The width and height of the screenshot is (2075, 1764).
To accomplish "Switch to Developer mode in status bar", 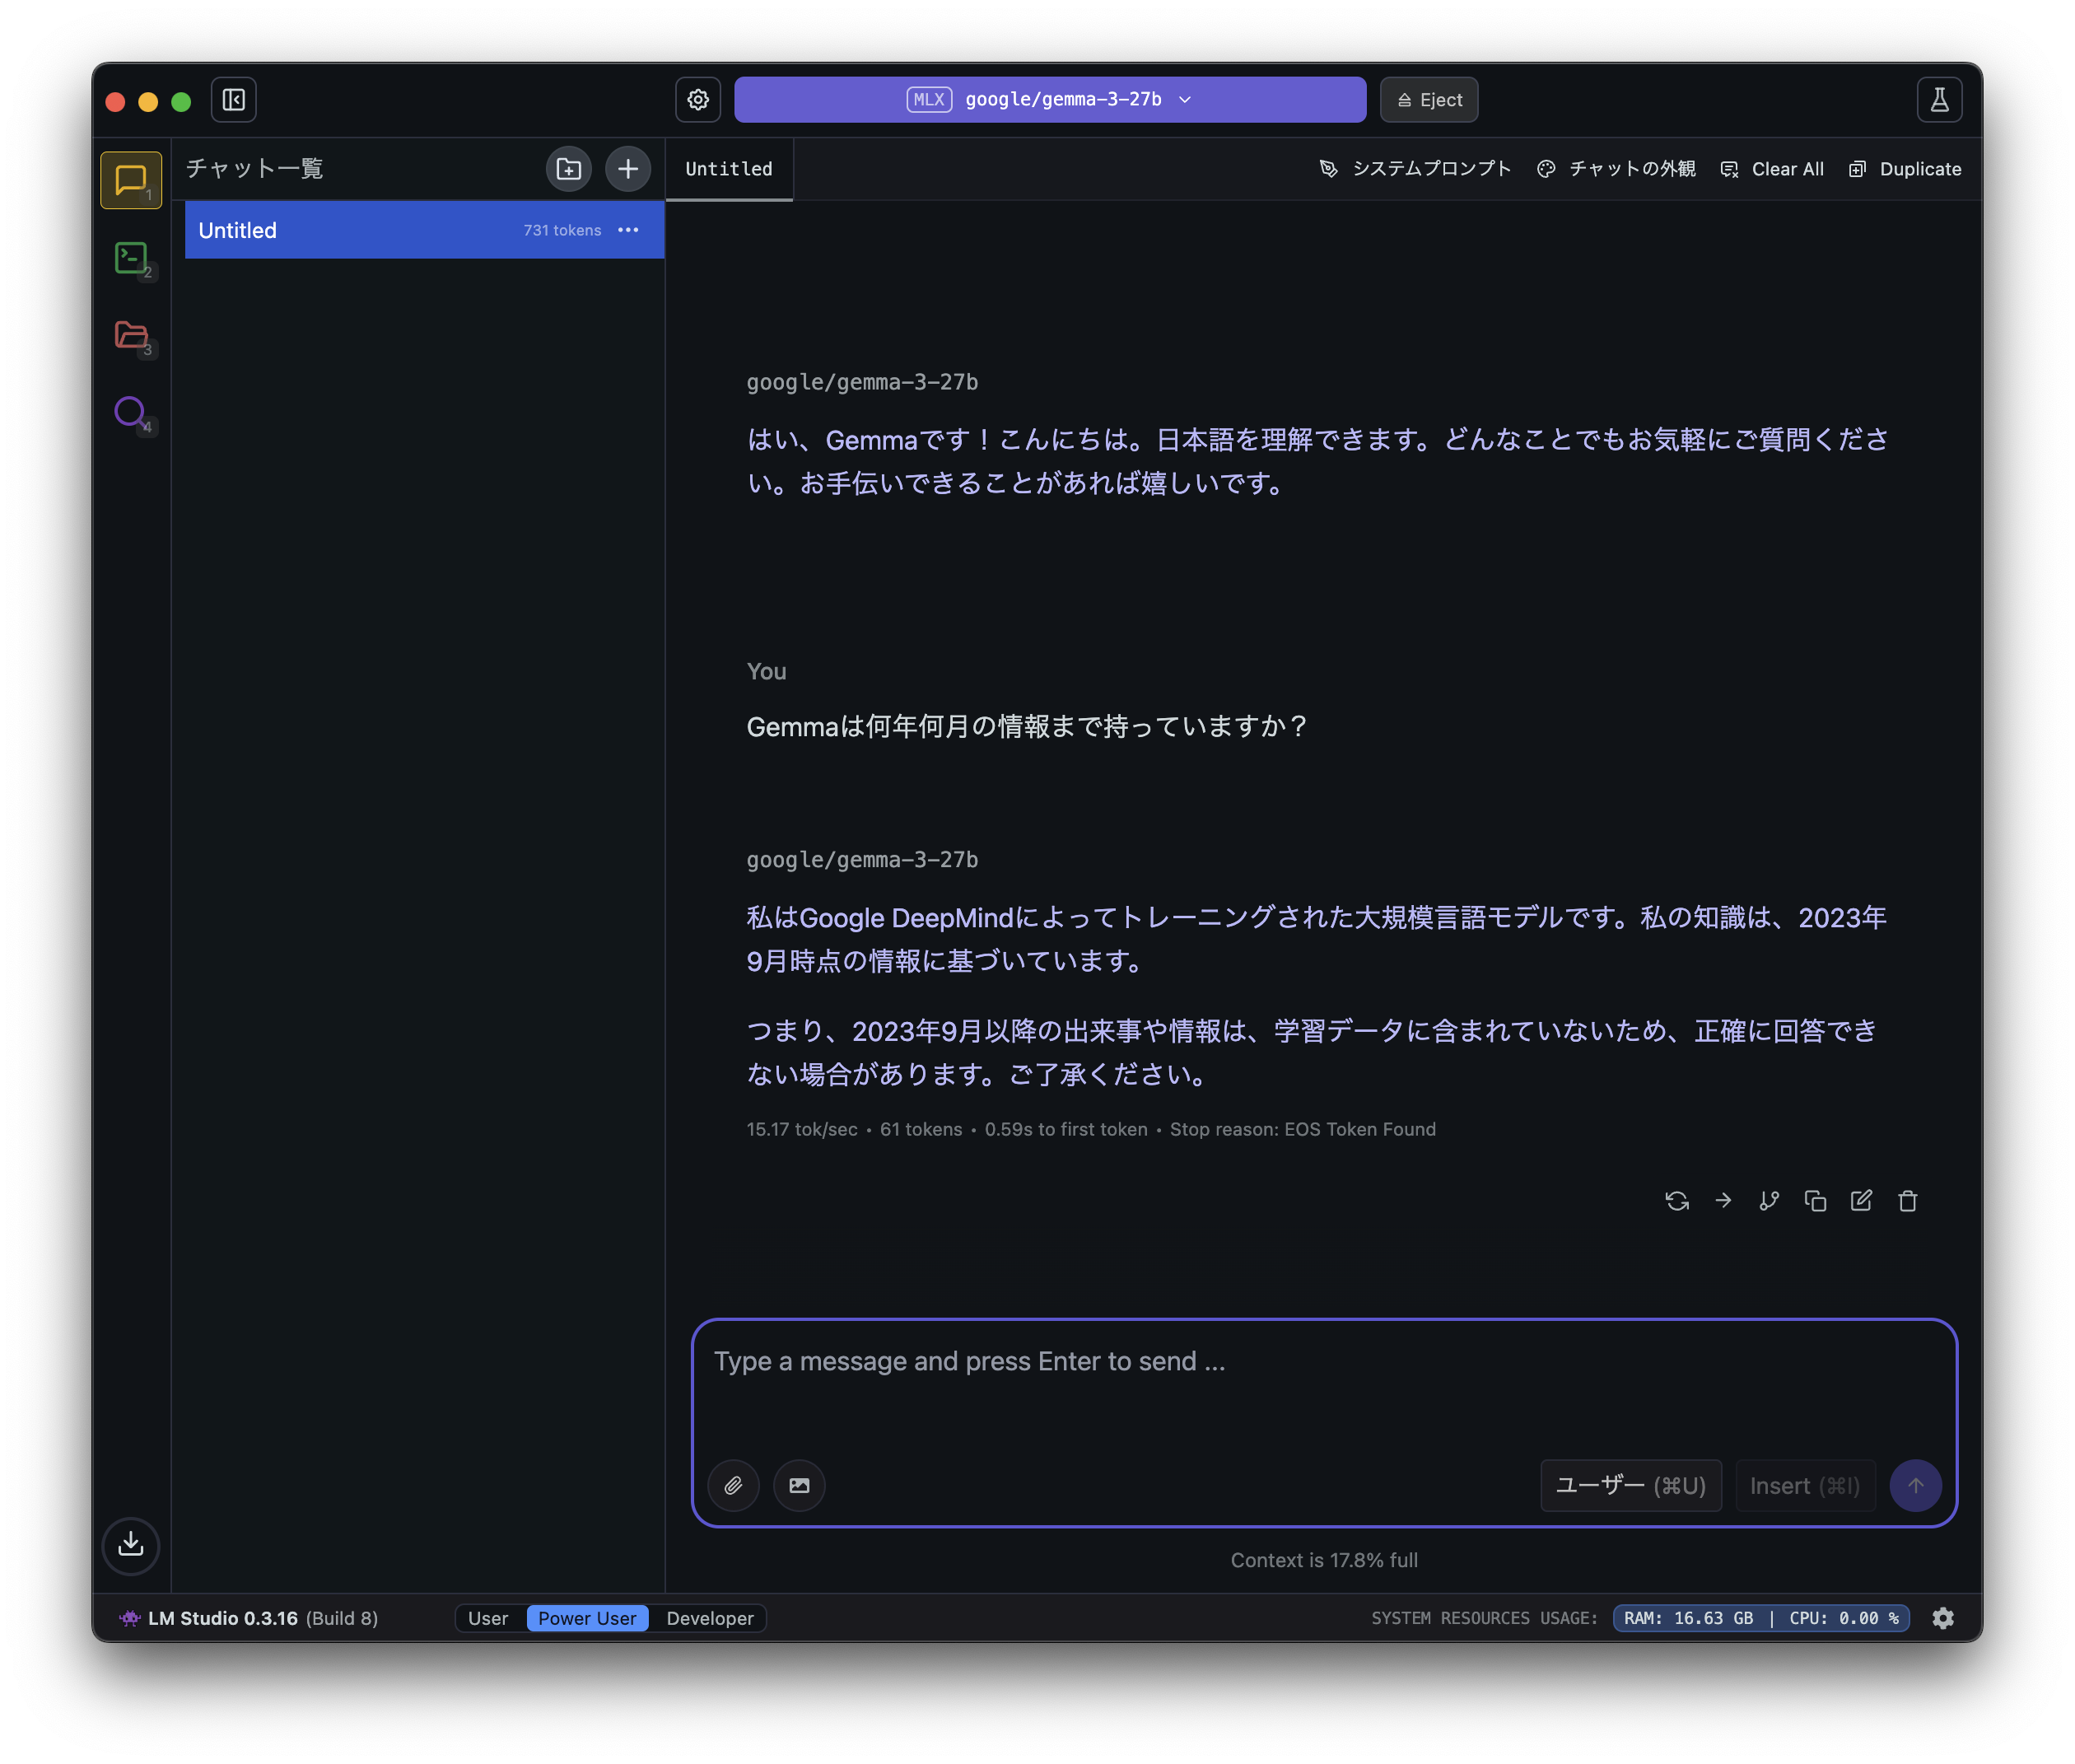I will (709, 1617).
